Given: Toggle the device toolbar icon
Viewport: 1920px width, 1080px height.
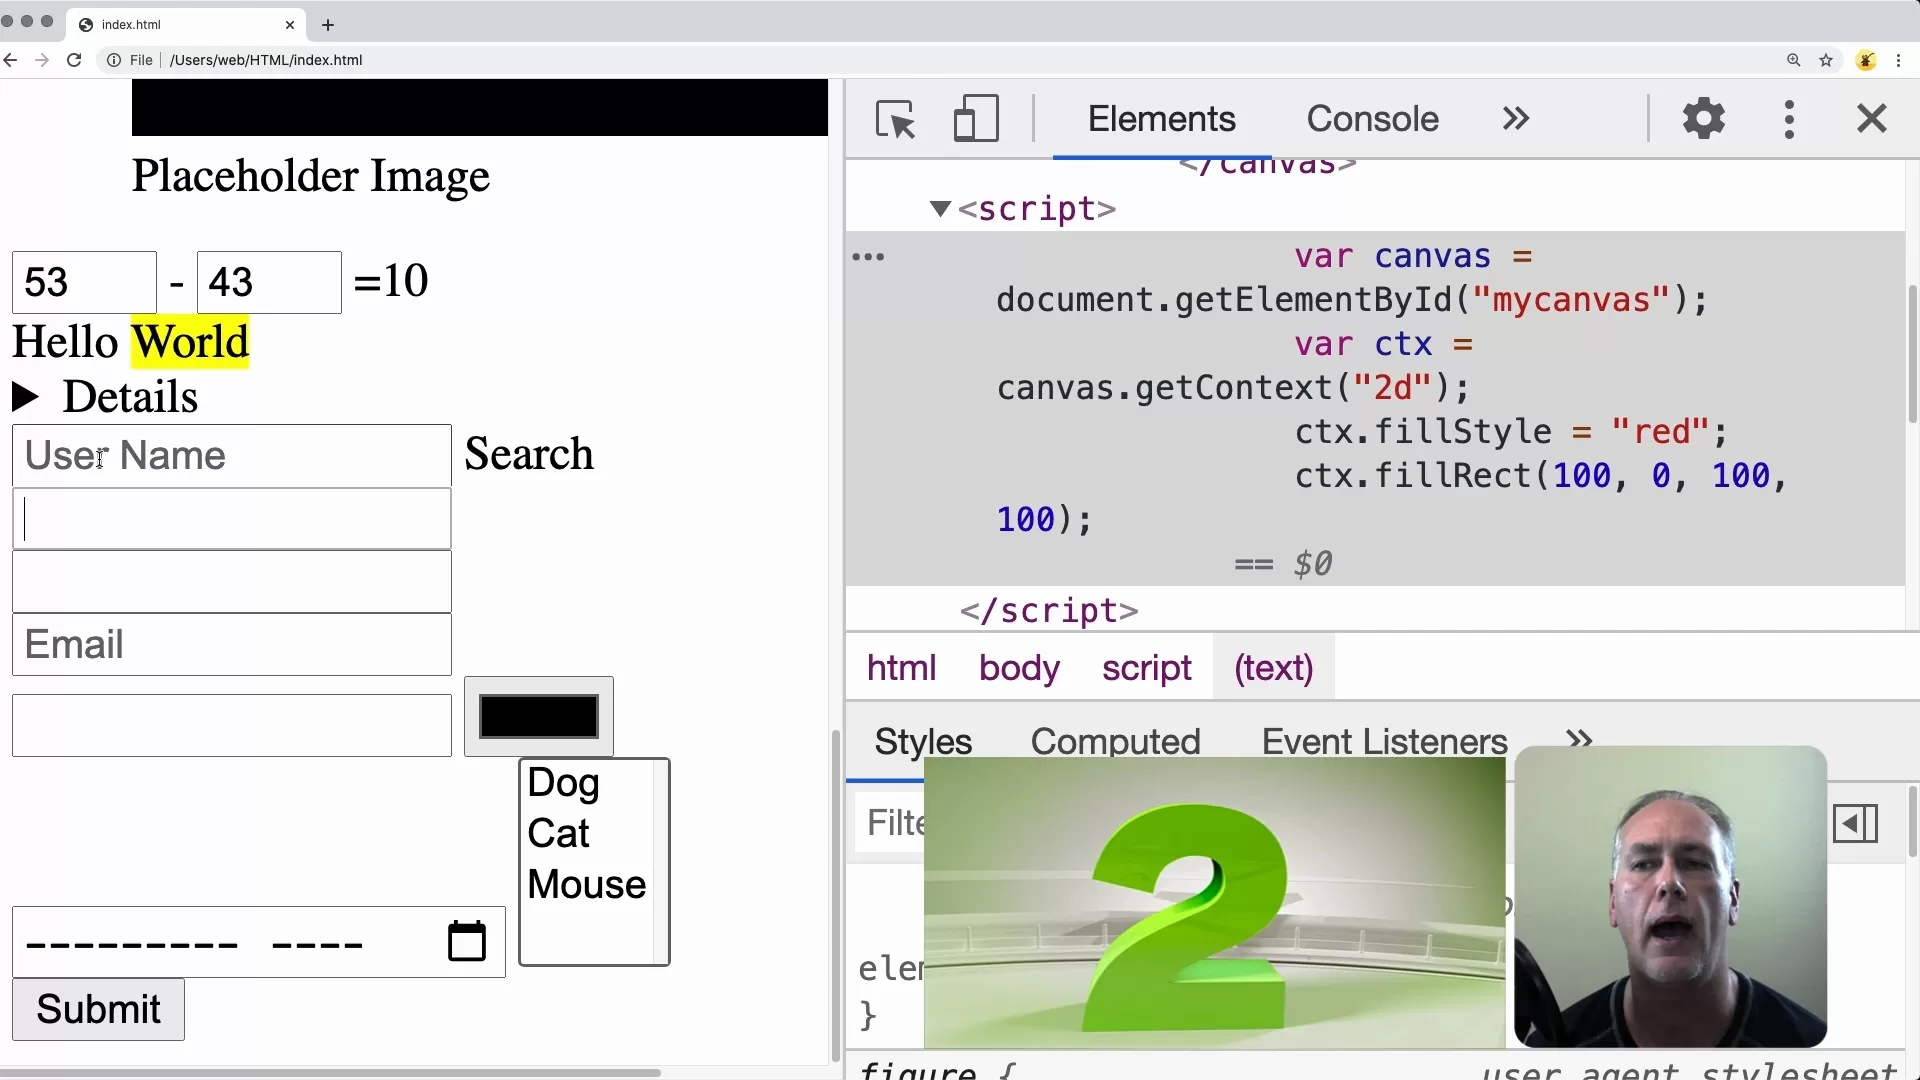Looking at the screenshot, I should click(975, 119).
